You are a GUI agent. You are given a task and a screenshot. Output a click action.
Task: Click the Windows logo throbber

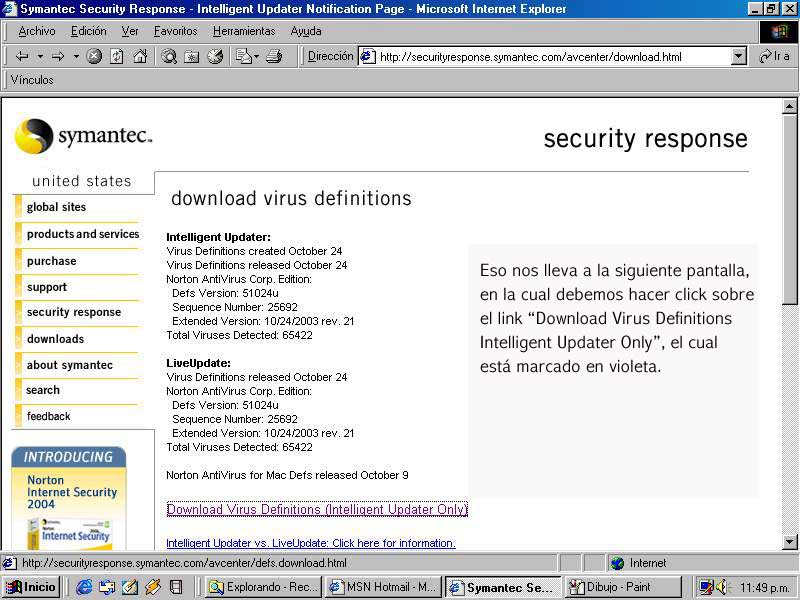779,33
